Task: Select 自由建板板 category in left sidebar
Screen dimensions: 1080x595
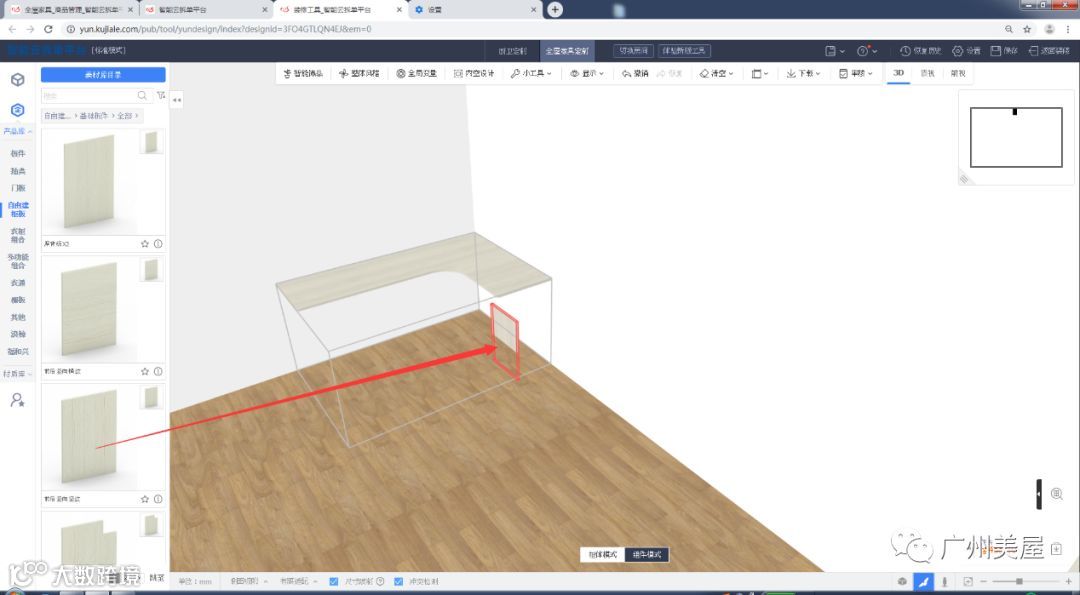Action: [18, 210]
